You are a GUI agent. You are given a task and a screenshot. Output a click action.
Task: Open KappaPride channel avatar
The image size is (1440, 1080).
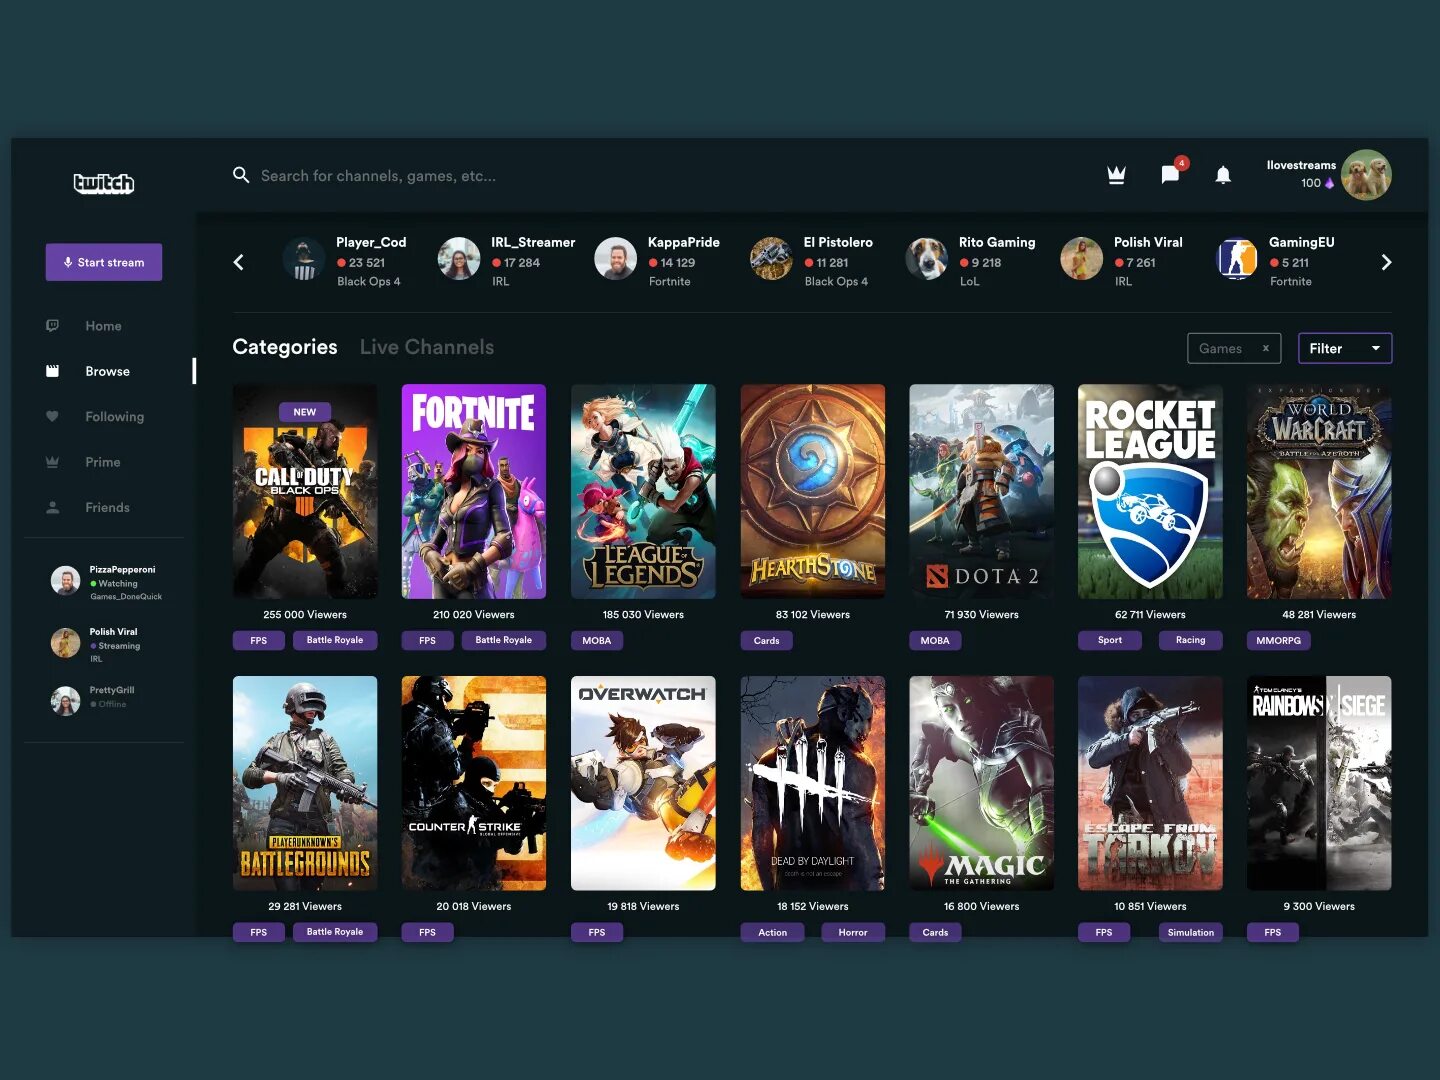[616, 259]
